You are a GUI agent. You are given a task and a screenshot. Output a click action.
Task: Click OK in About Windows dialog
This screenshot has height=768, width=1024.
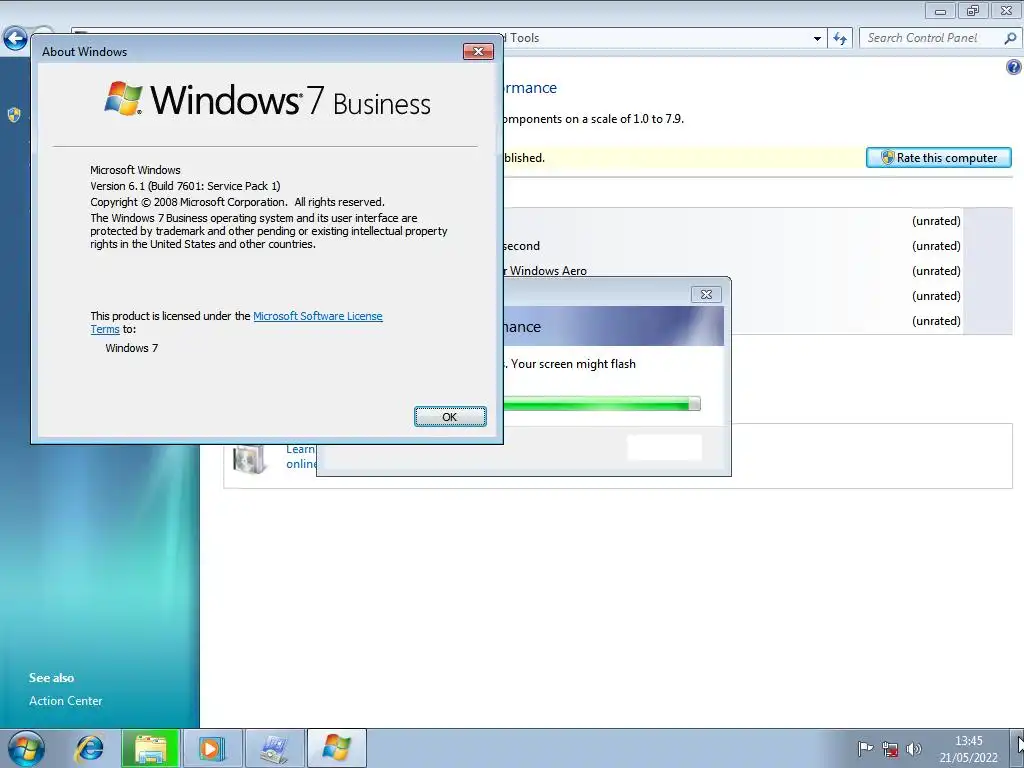pyautogui.click(x=450, y=417)
